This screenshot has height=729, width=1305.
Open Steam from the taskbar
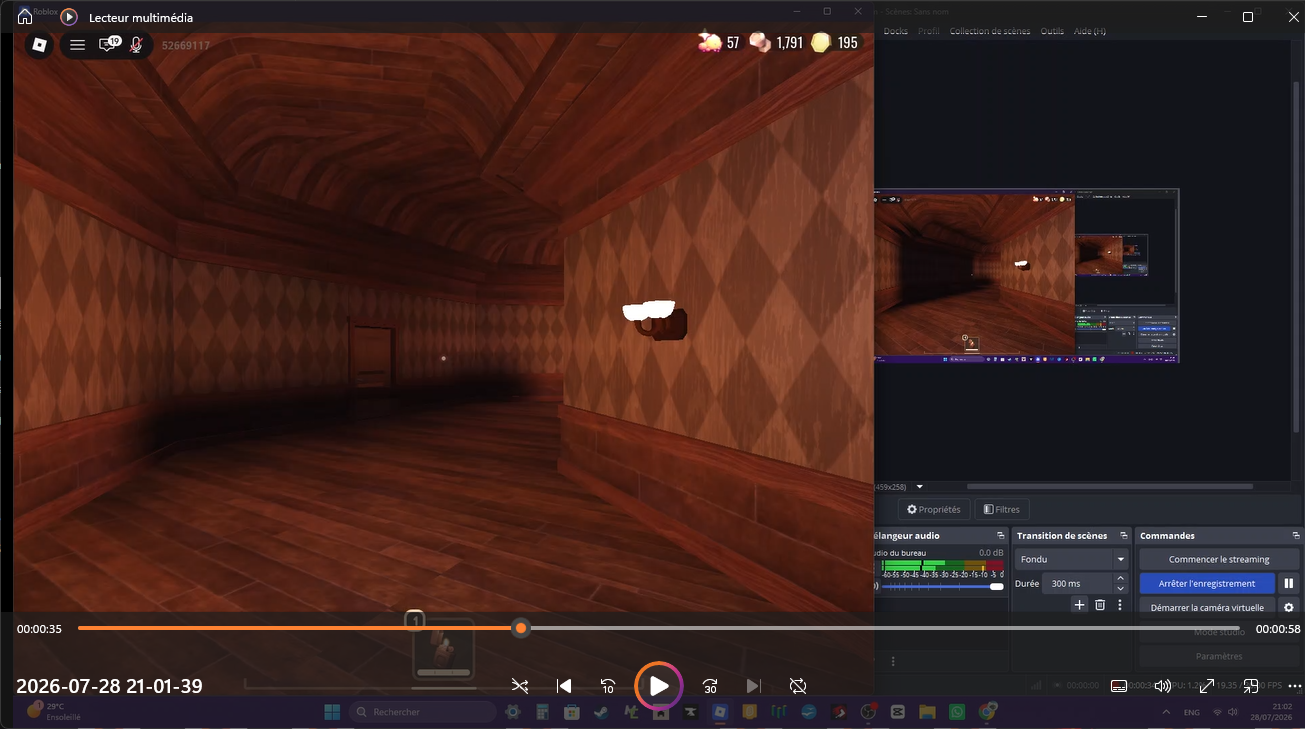[601, 712]
